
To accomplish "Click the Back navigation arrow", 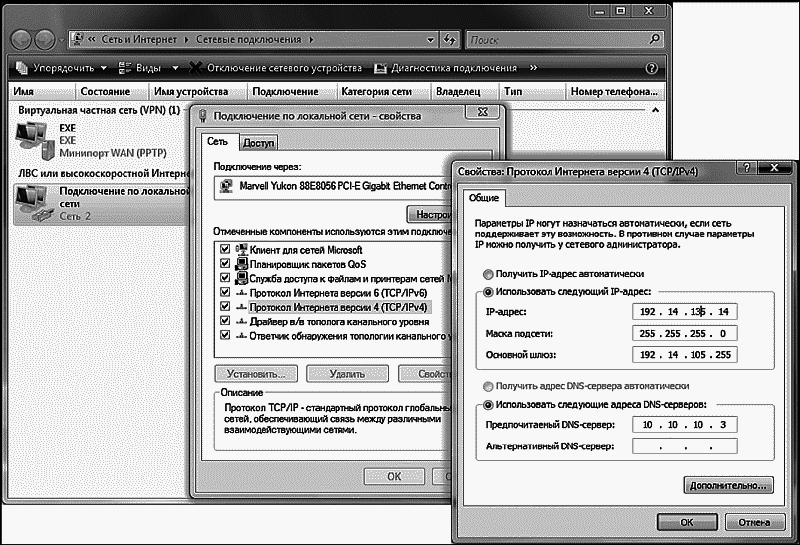I will (x=21, y=40).
